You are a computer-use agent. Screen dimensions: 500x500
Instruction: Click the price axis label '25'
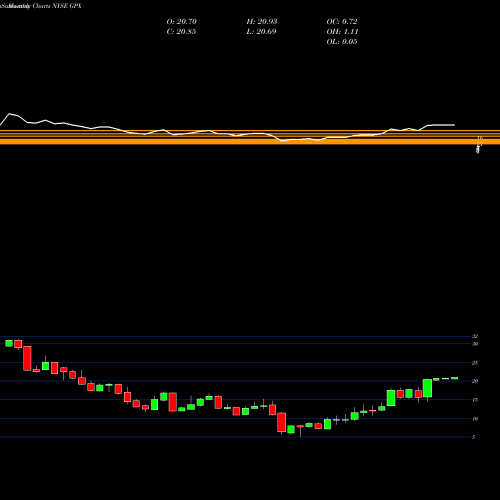pyautogui.click(x=475, y=363)
